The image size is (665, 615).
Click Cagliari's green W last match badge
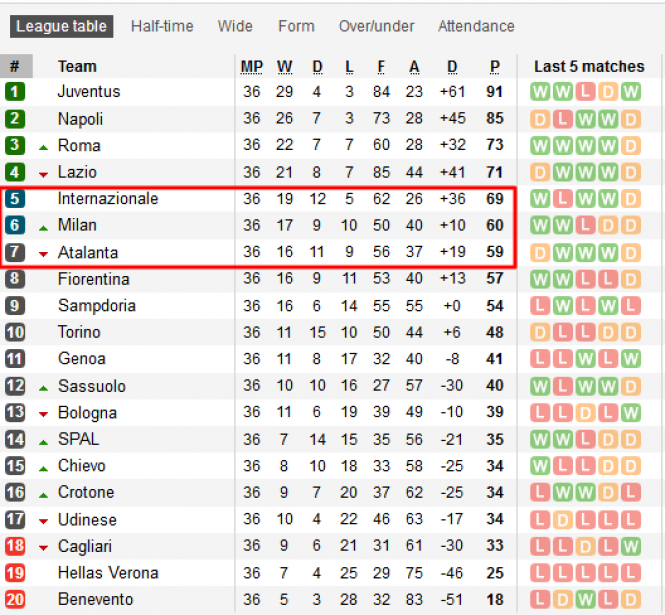pyautogui.click(x=631, y=546)
